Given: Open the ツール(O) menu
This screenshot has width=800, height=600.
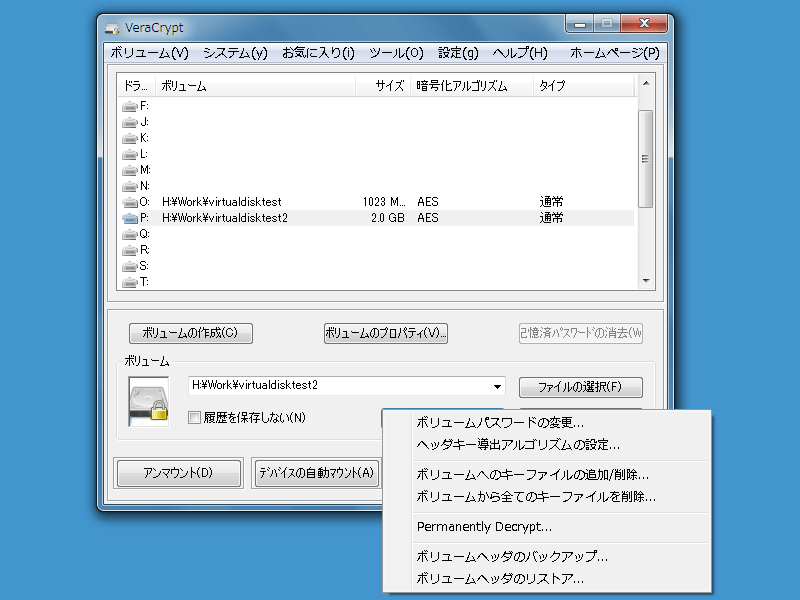Looking at the screenshot, I should click(396, 53).
